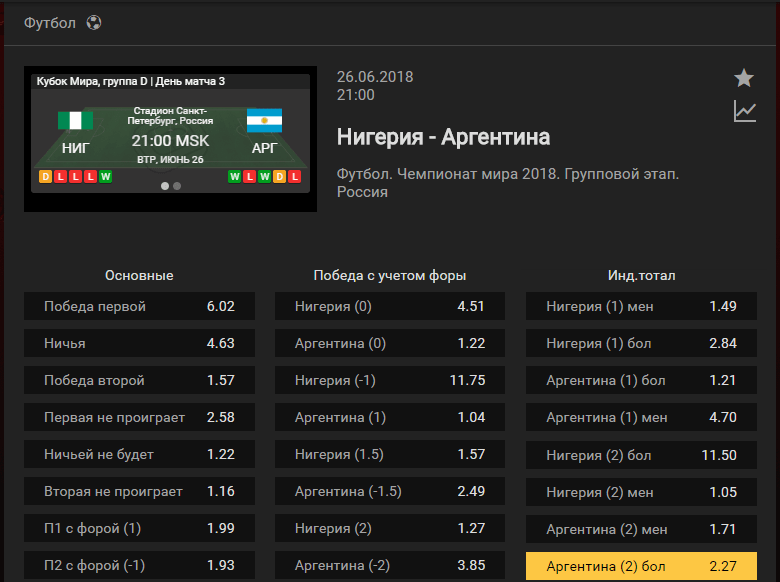Screen dimensions: 780x582
Task: Select Нигерия (2) мен total at 1.05
Action: coord(641,492)
